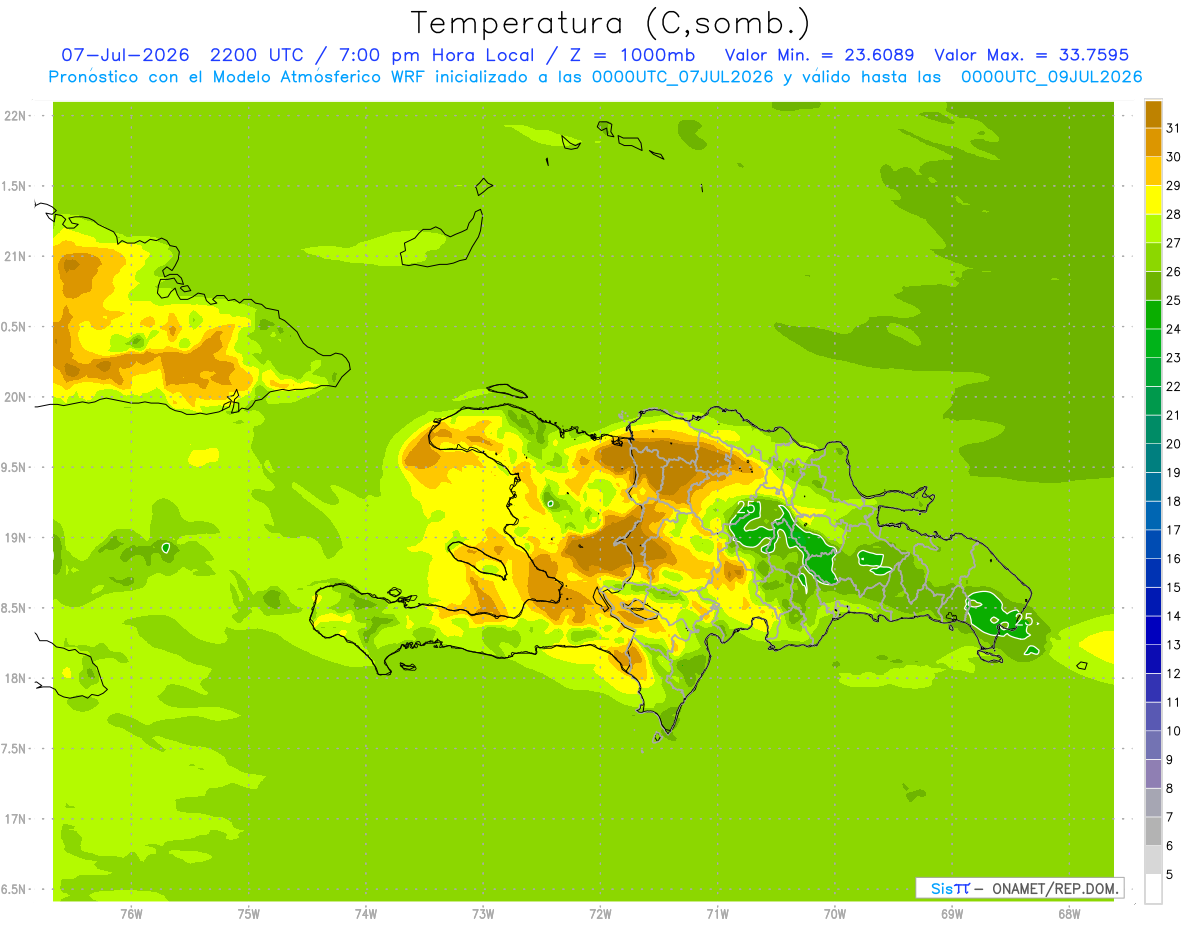
Task: Click the 'Valor Max. = 33.7595' readout
Action: click(x=1031, y=55)
